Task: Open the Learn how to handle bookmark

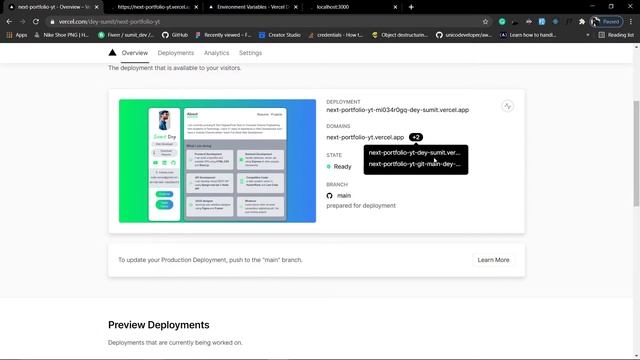Action: pyautogui.click(x=528, y=35)
